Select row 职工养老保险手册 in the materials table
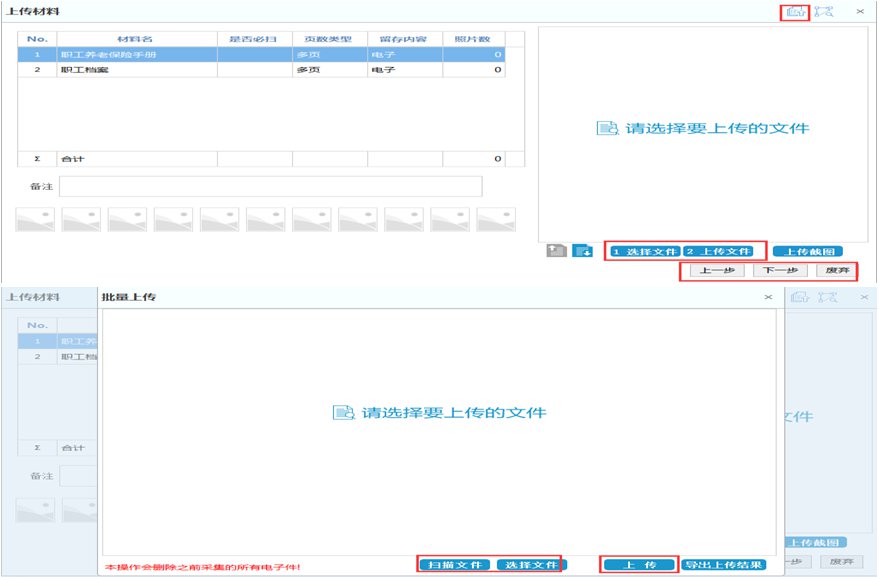This screenshot has width=879, height=577. (261, 54)
